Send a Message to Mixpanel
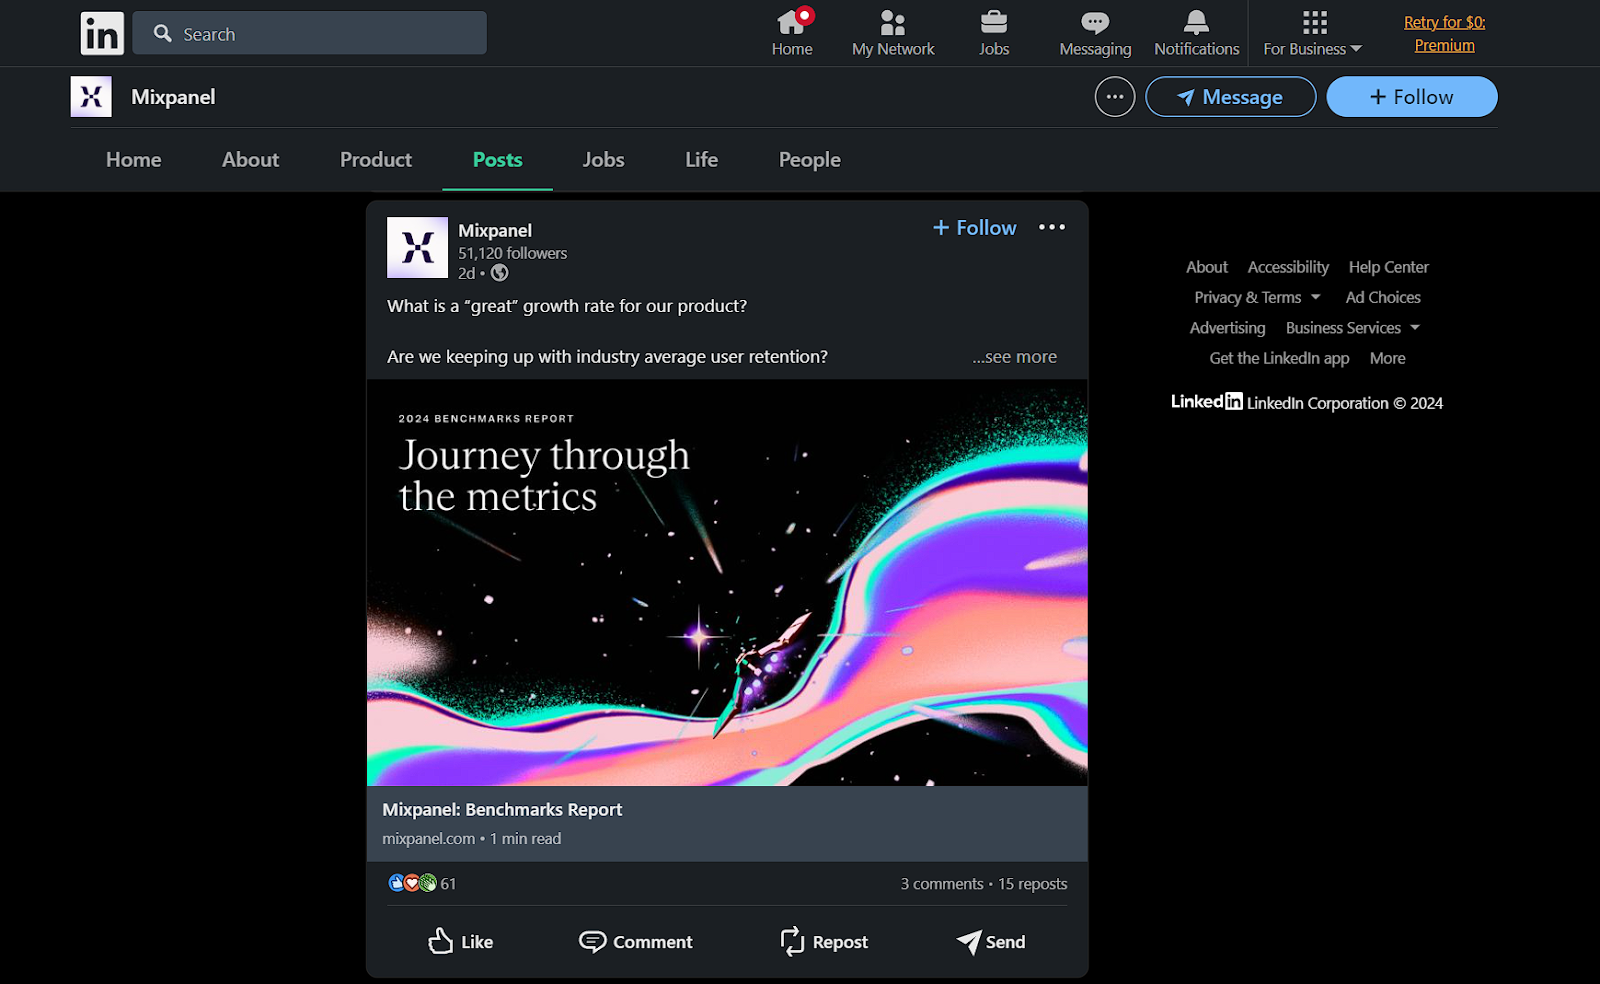Screen dimensions: 1600x984 [1230, 97]
